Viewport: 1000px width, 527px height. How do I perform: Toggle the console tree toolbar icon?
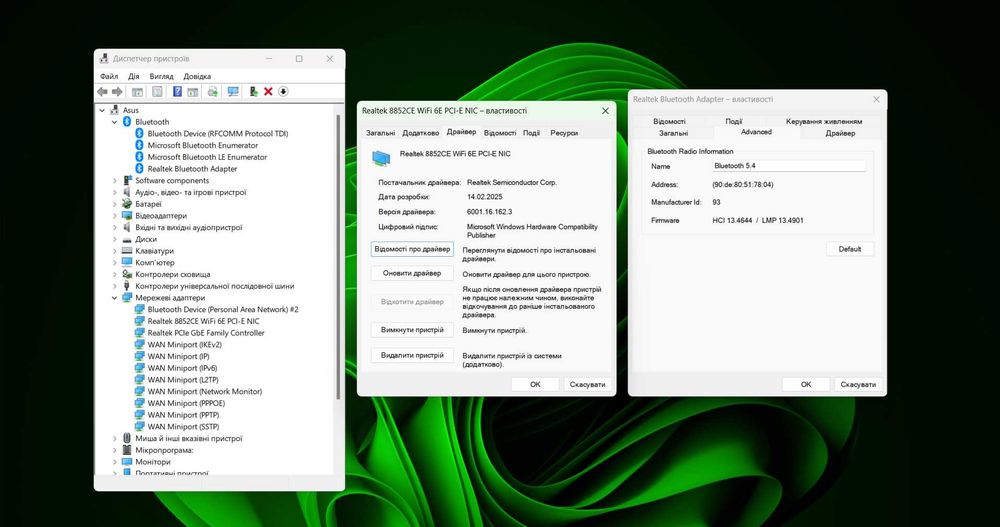tap(137, 92)
